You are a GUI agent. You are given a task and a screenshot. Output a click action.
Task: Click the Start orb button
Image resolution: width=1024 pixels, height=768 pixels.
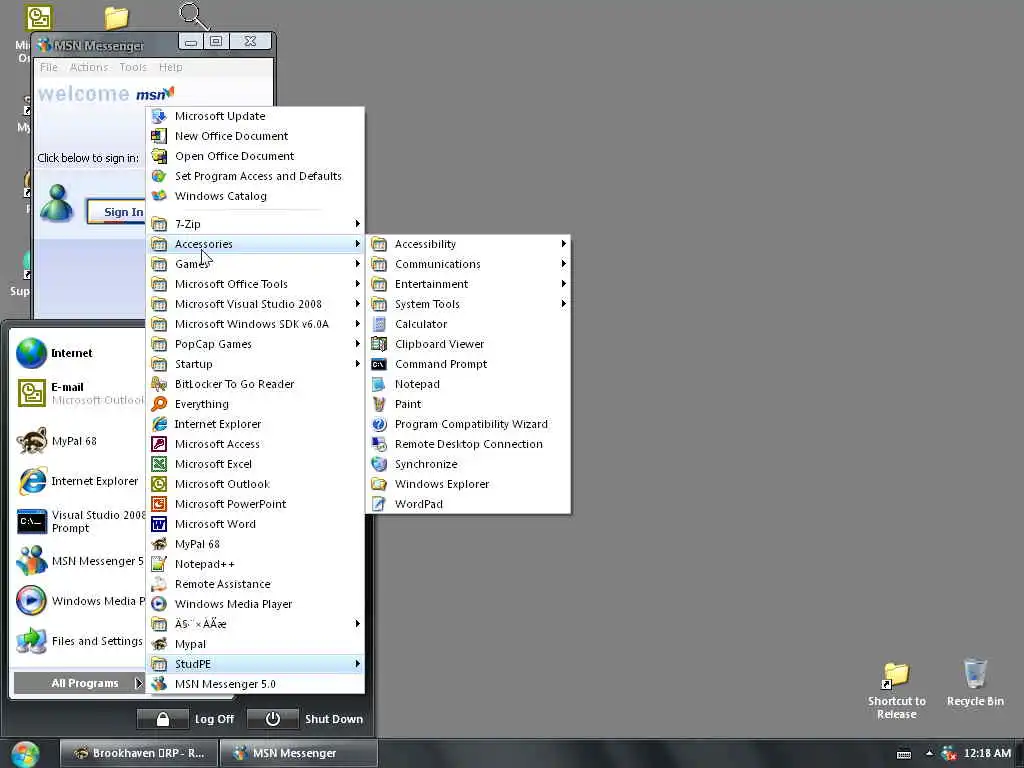click(x=25, y=753)
